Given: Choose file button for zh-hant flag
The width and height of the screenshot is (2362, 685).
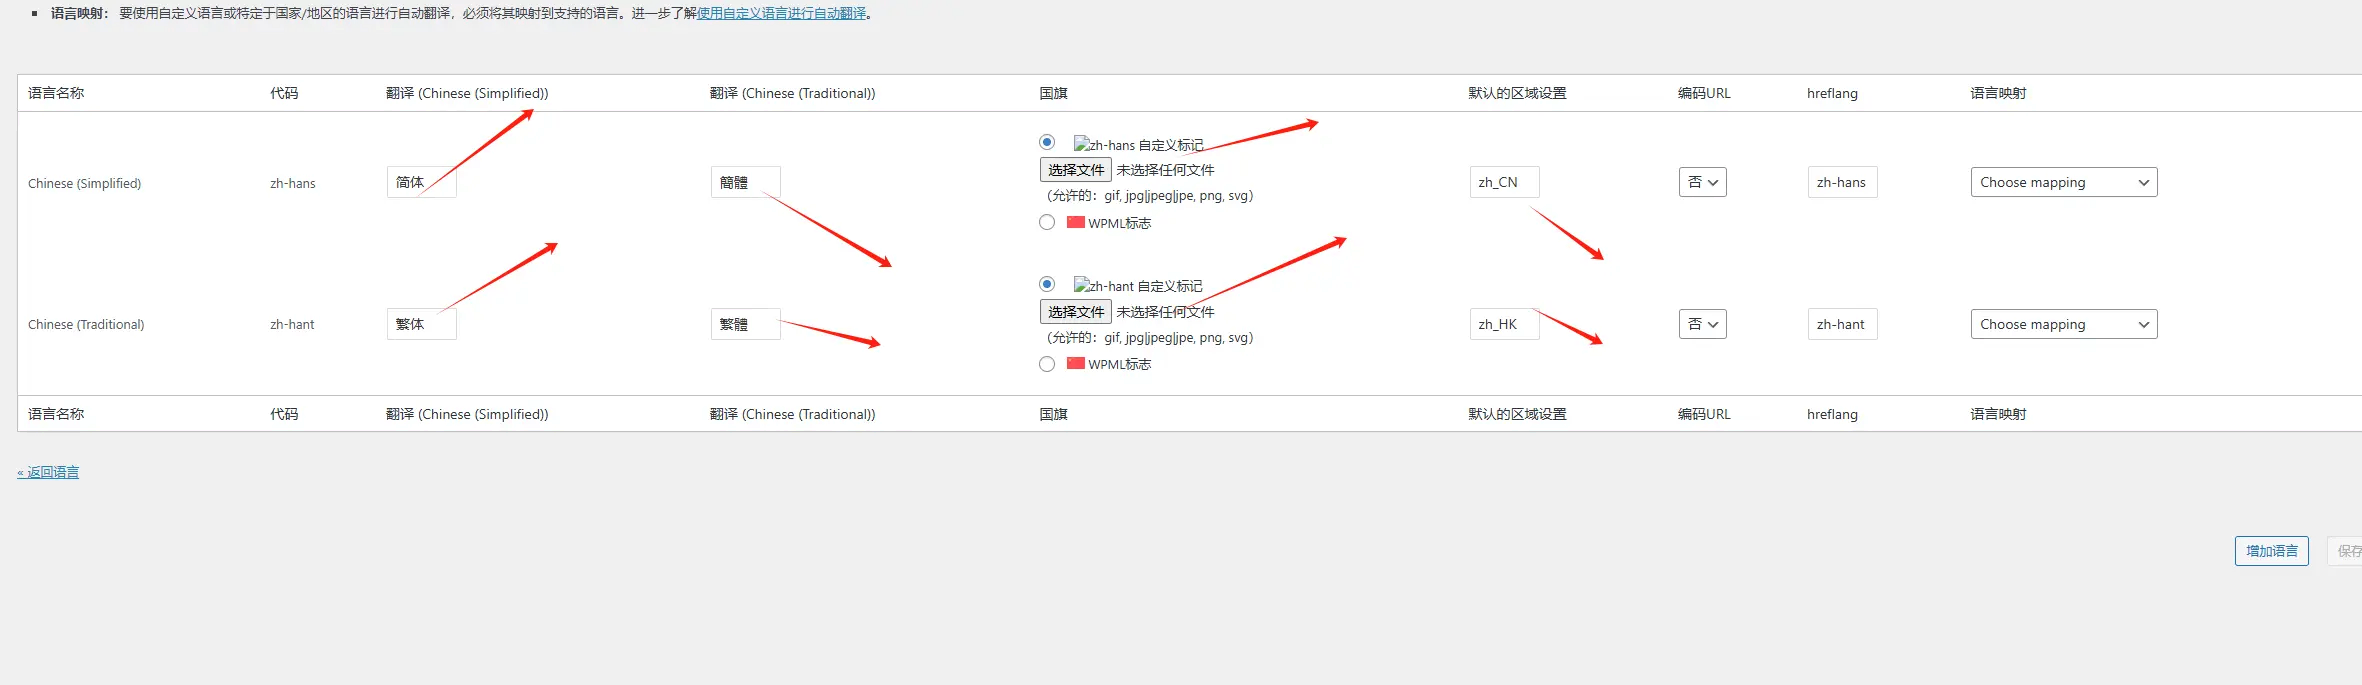Looking at the screenshot, I should point(1076,312).
